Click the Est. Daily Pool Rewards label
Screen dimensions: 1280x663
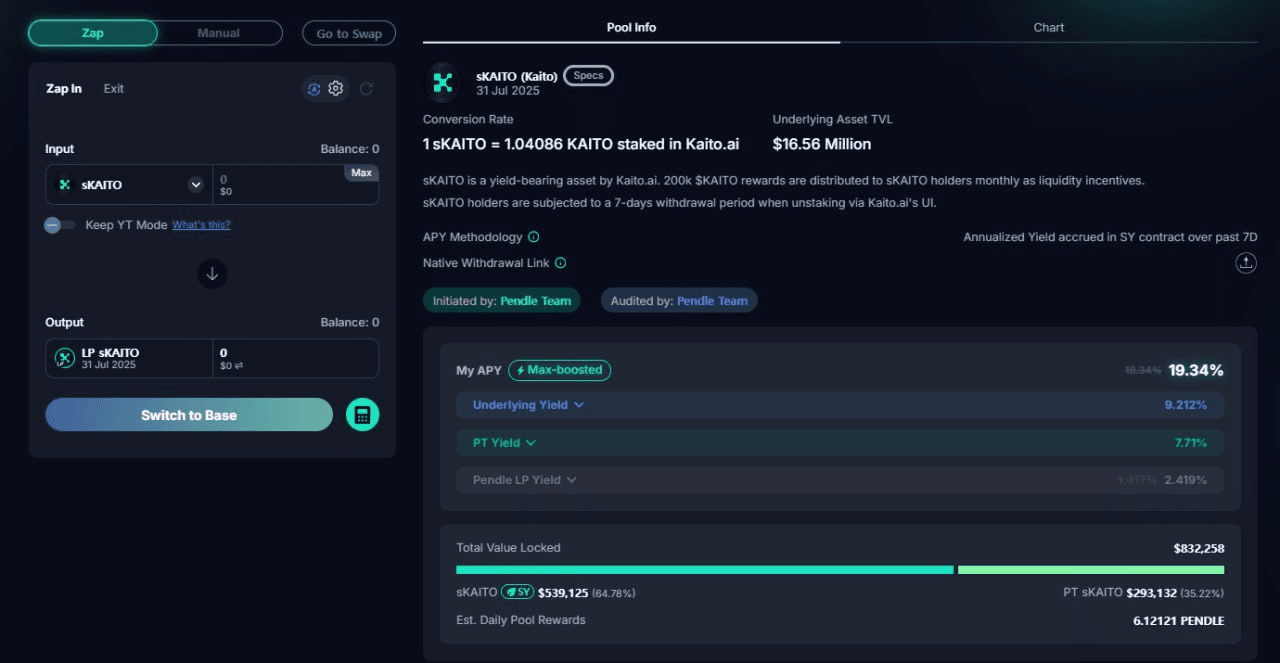(521, 620)
